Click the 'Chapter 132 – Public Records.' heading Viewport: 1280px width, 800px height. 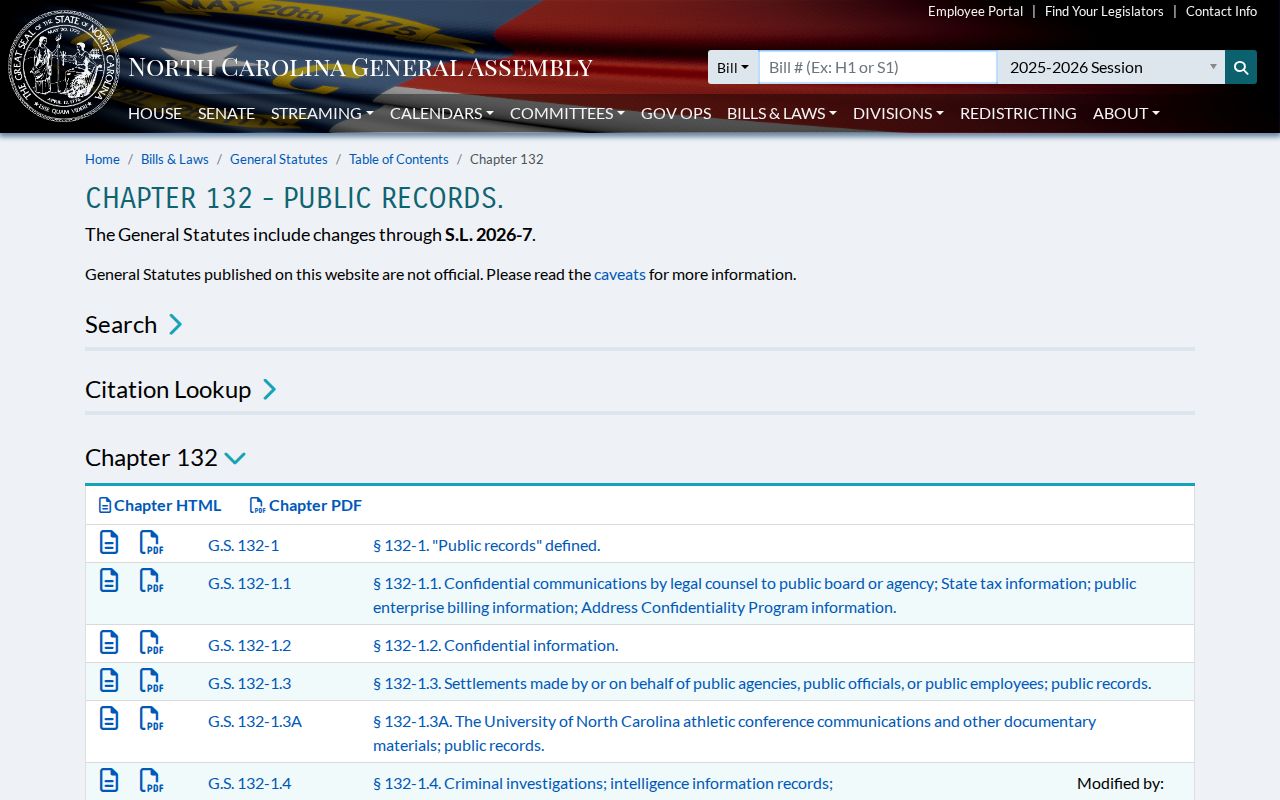(x=295, y=197)
